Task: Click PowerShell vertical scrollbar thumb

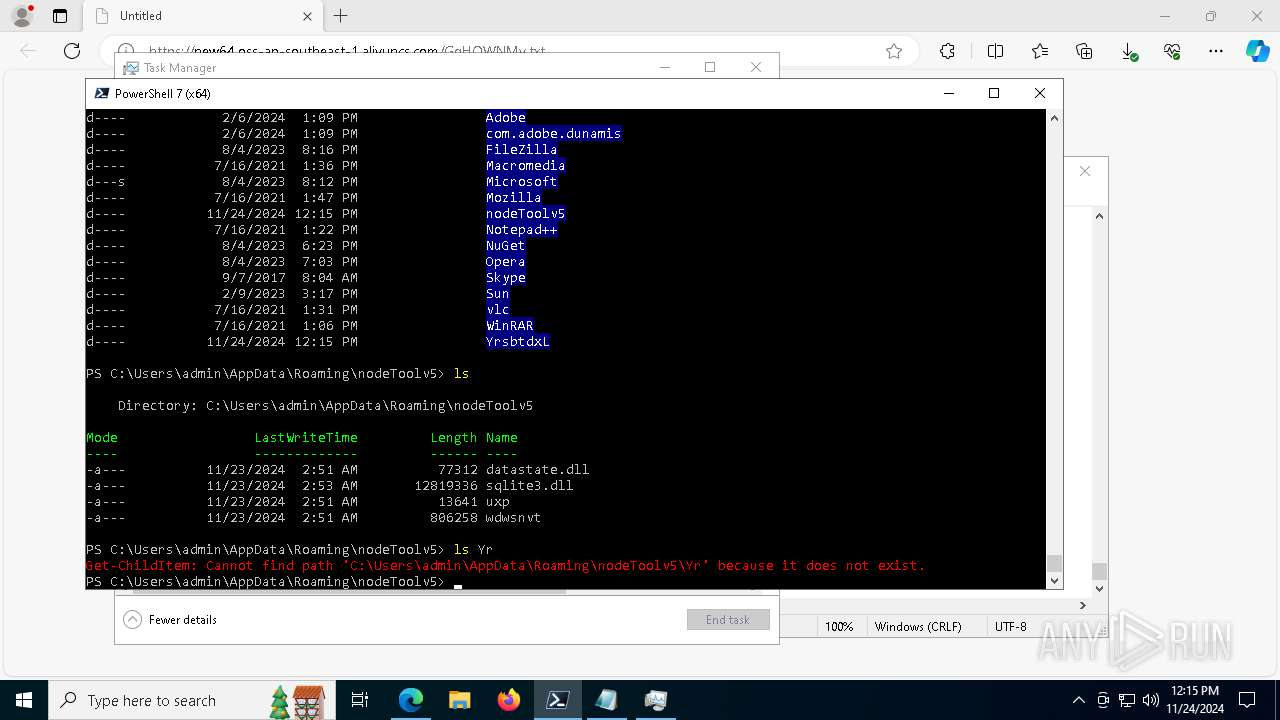Action: point(1054,563)
